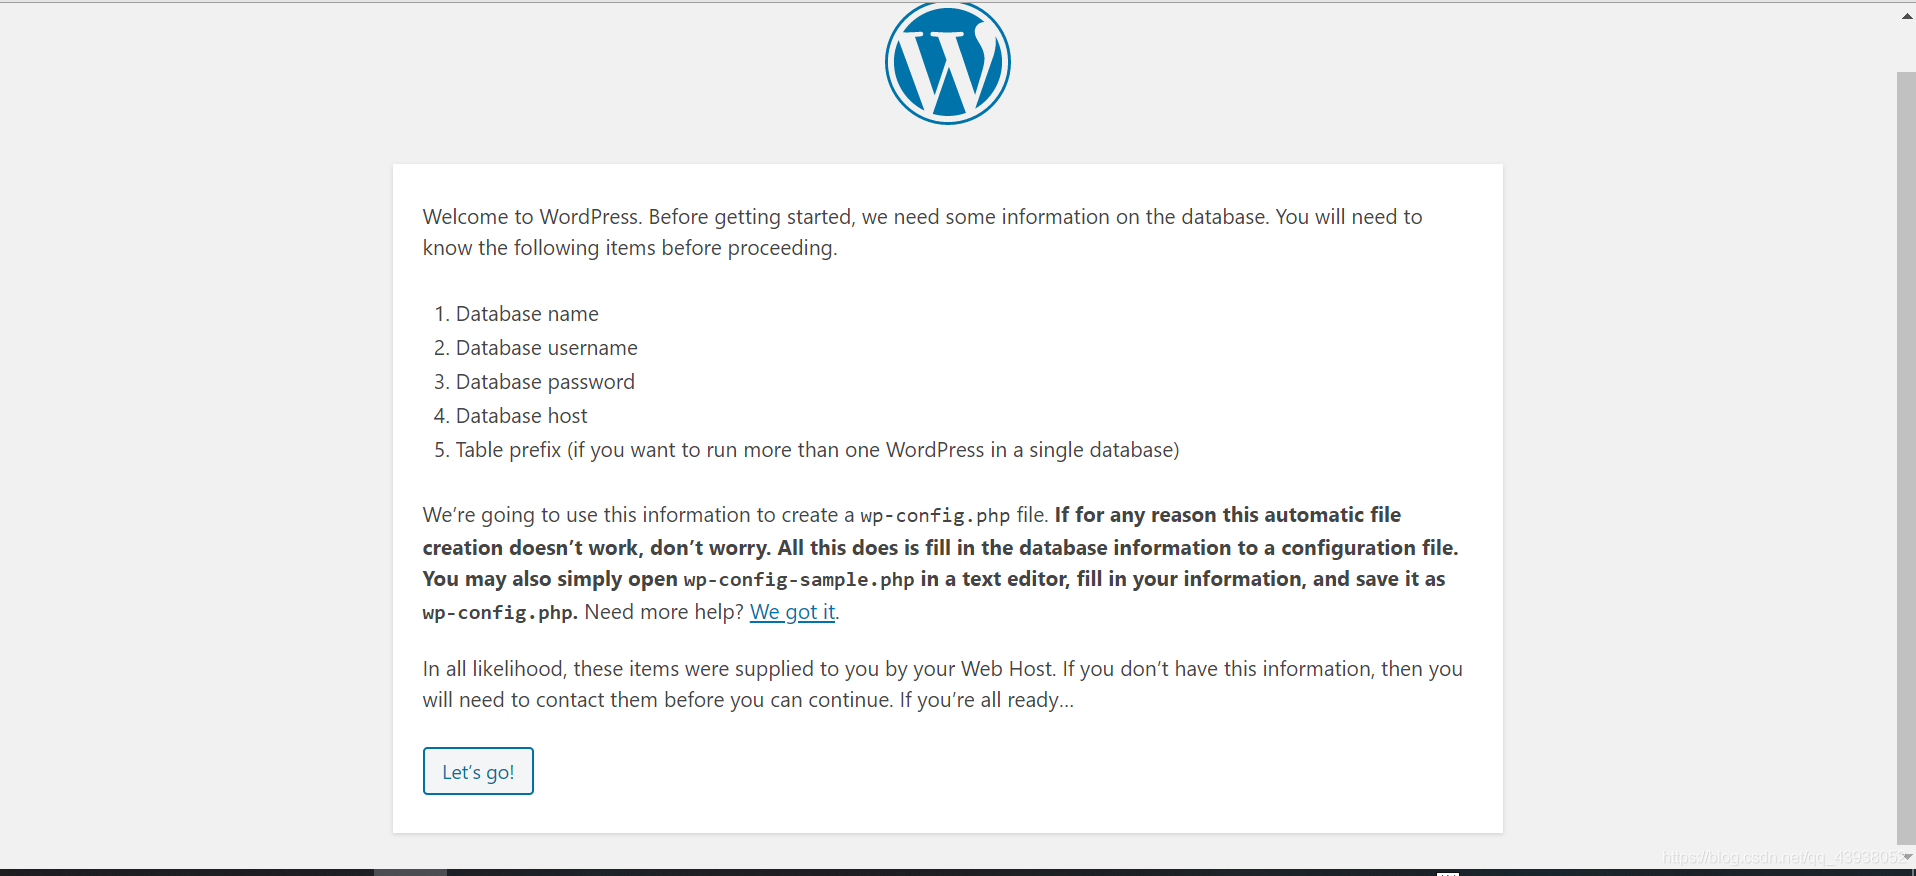1916x876 pixels.
Task: Click the scrollbar up arrow
Action: pyautogui.click(x=1906, y=15)
